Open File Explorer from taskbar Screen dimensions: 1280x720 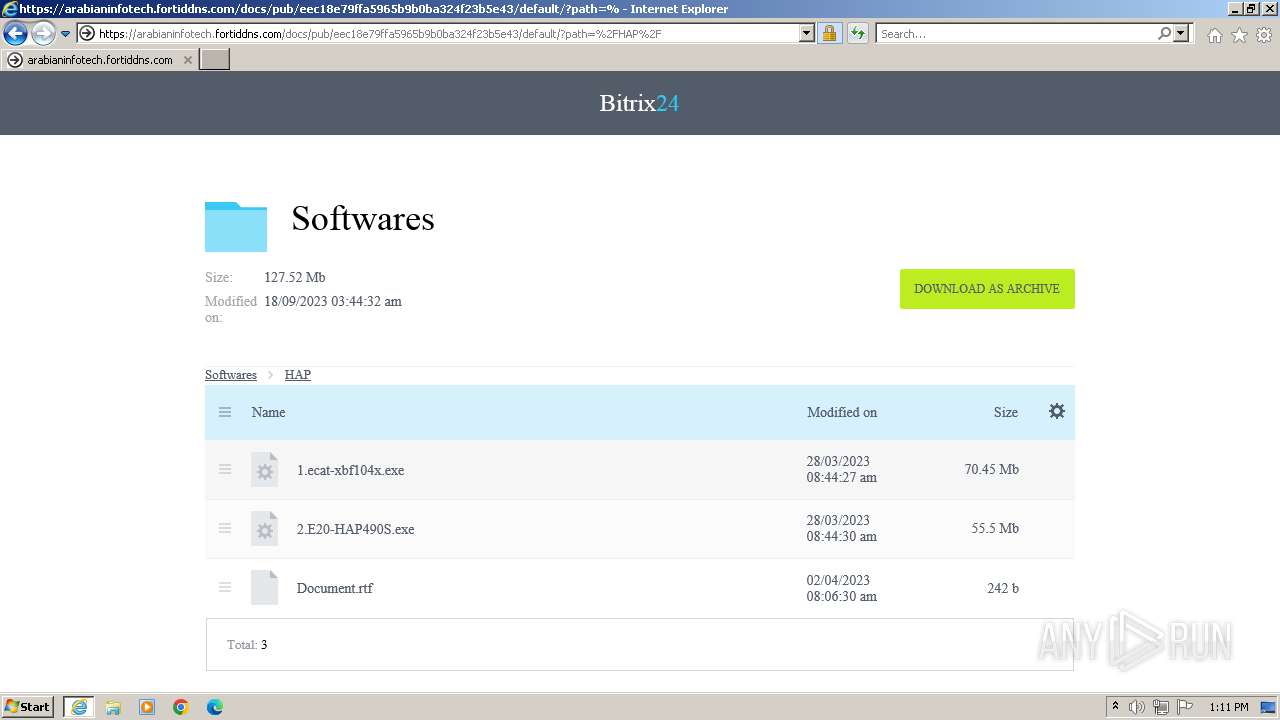pyautogui.click(x=113, y=707)
